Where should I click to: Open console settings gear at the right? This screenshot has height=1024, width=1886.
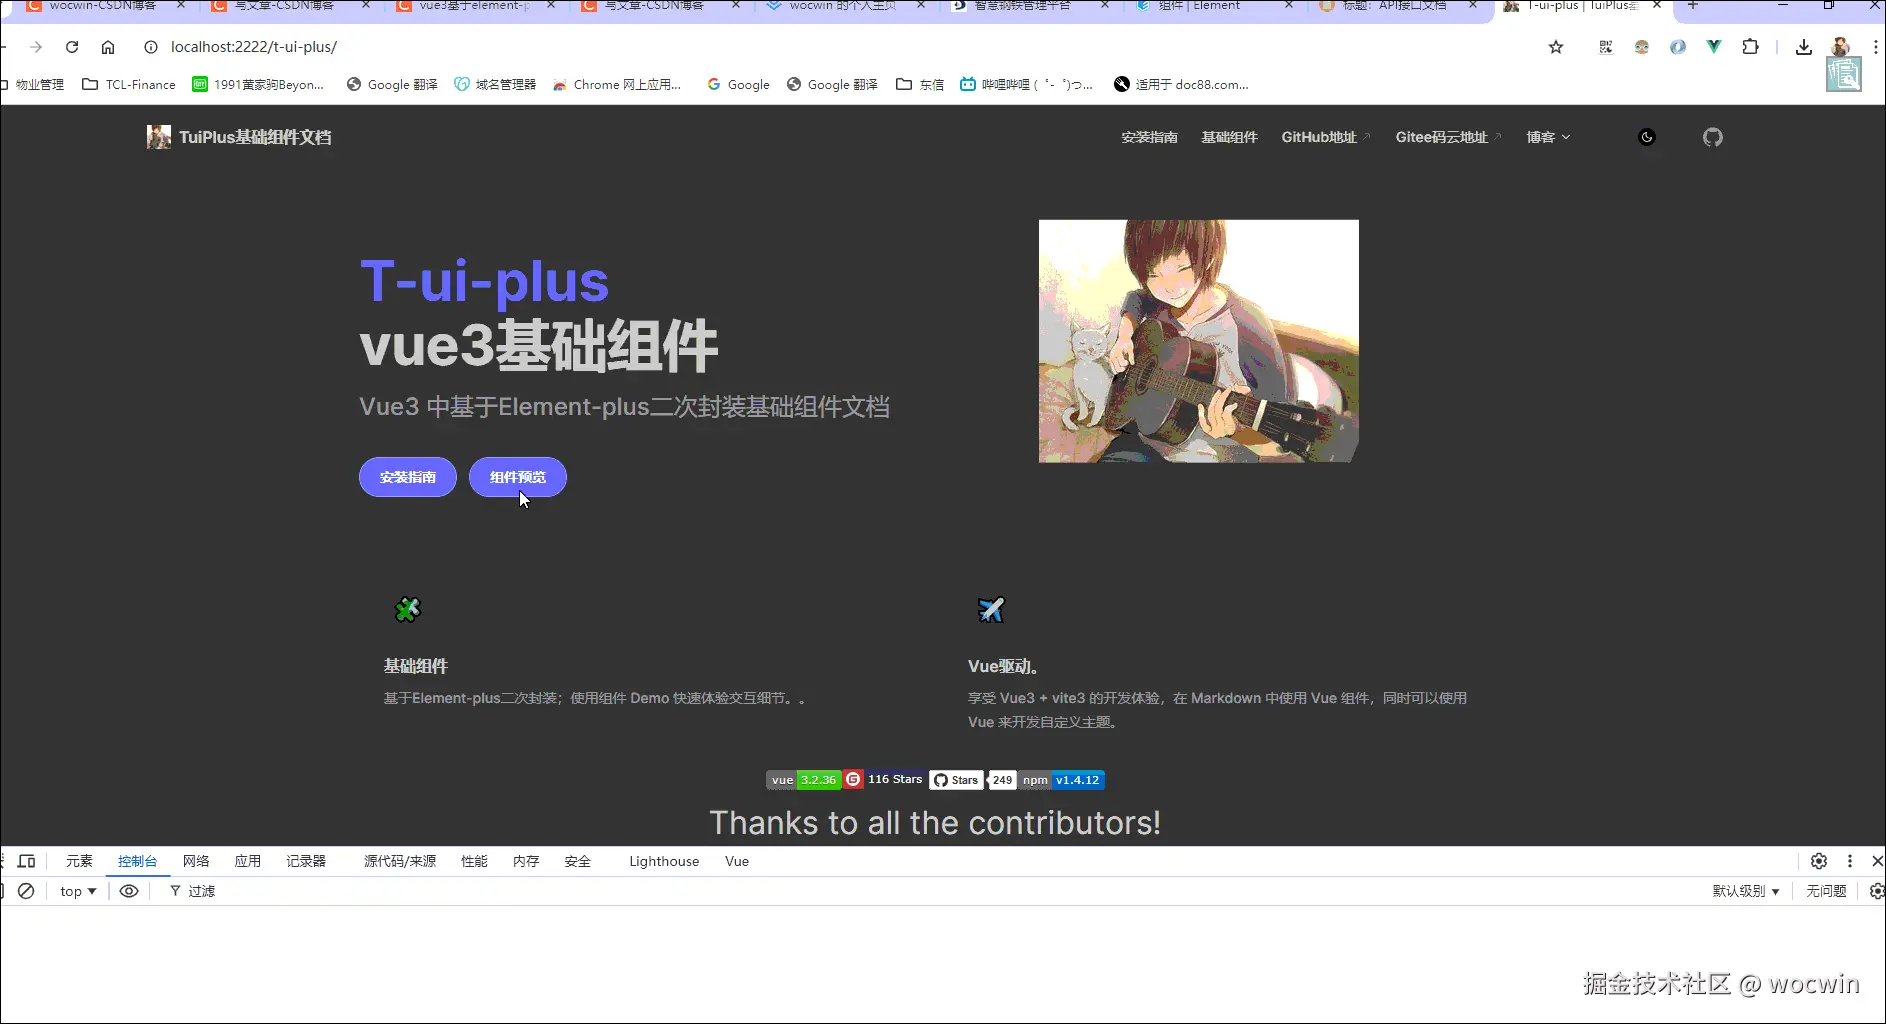[x=1877, y=891]
